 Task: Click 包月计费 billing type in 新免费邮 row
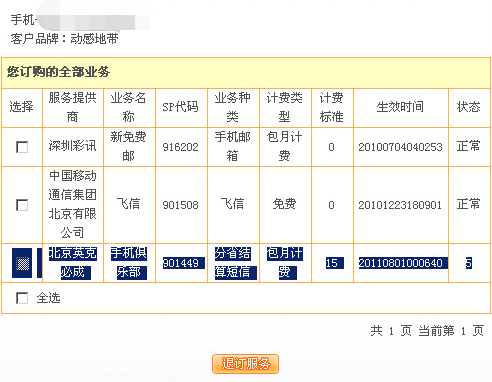click(284, 147)
